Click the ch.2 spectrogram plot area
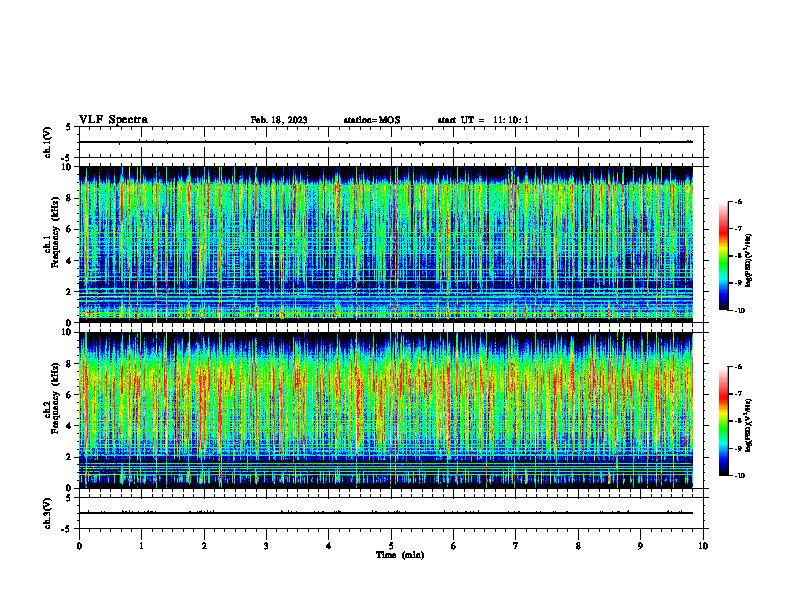Screen dimensions: 792x612 [x=386, y=410]
